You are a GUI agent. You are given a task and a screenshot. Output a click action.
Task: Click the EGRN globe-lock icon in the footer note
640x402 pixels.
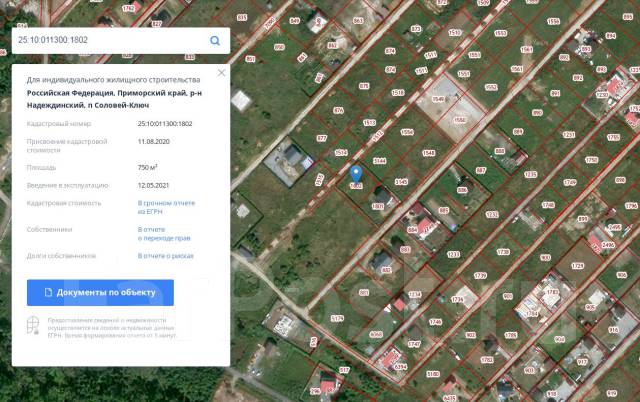pyautogui.click(x=33, y=325)
